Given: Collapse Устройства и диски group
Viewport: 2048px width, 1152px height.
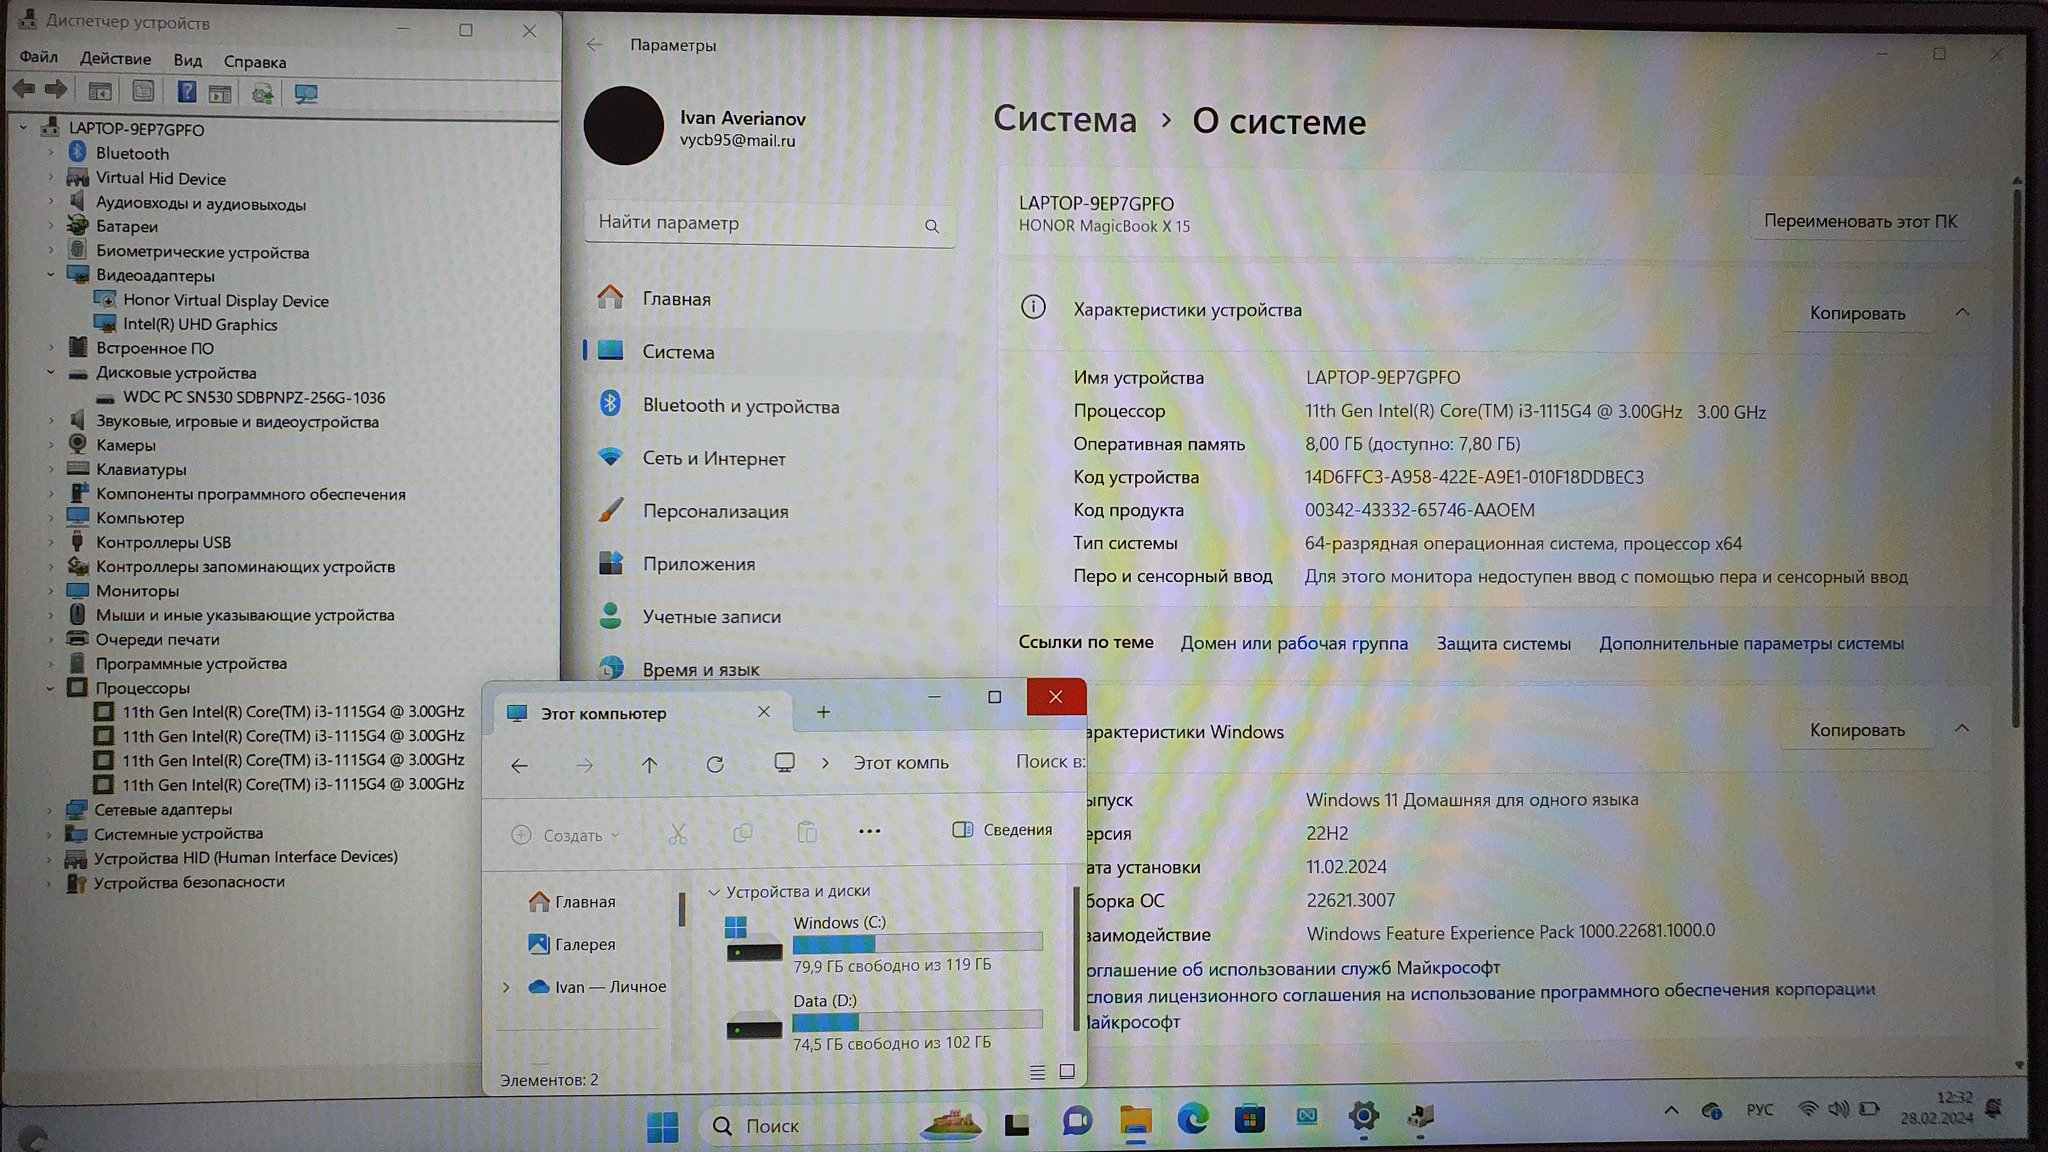Looking at the screenshot, I should pyautogui.click(x=714, y=891).
